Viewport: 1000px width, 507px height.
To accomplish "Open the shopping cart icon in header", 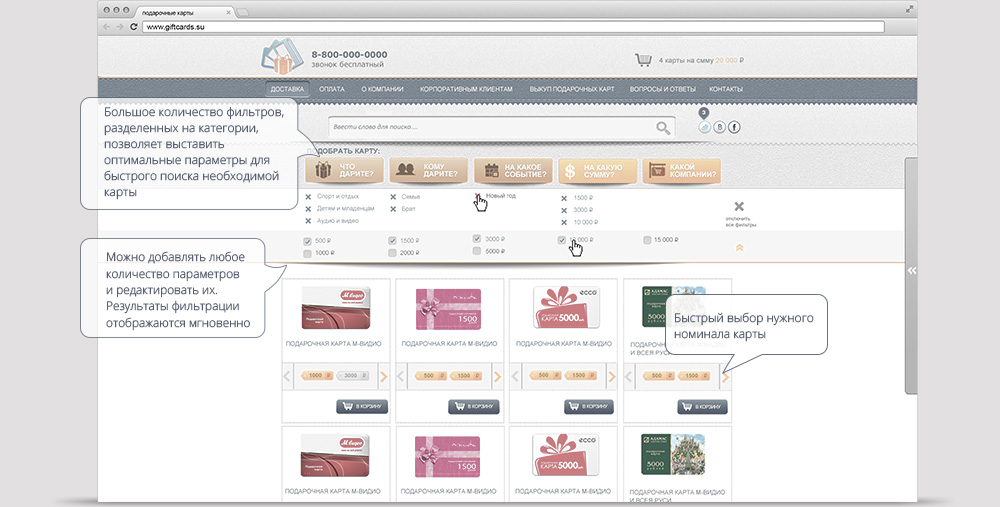I will coord(643,60).
